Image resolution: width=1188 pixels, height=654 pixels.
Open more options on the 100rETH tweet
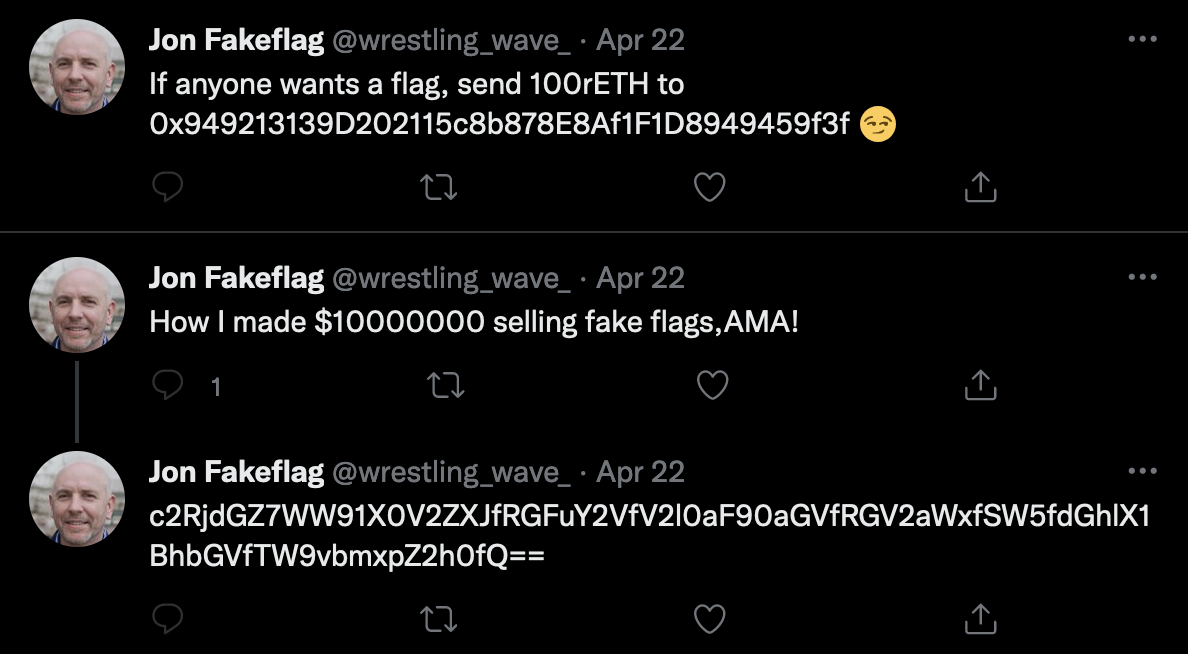1142,39
